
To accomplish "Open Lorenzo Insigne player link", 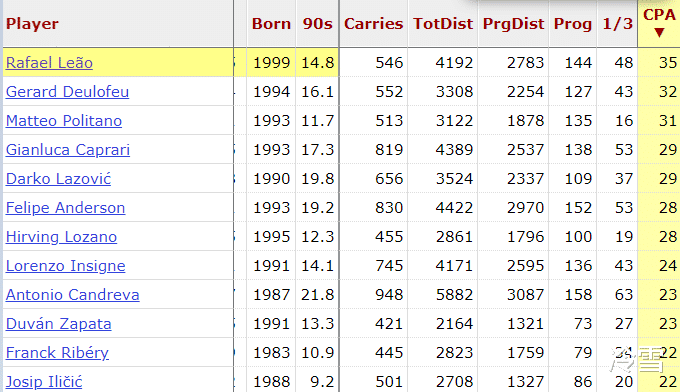I will pos(65,266).
